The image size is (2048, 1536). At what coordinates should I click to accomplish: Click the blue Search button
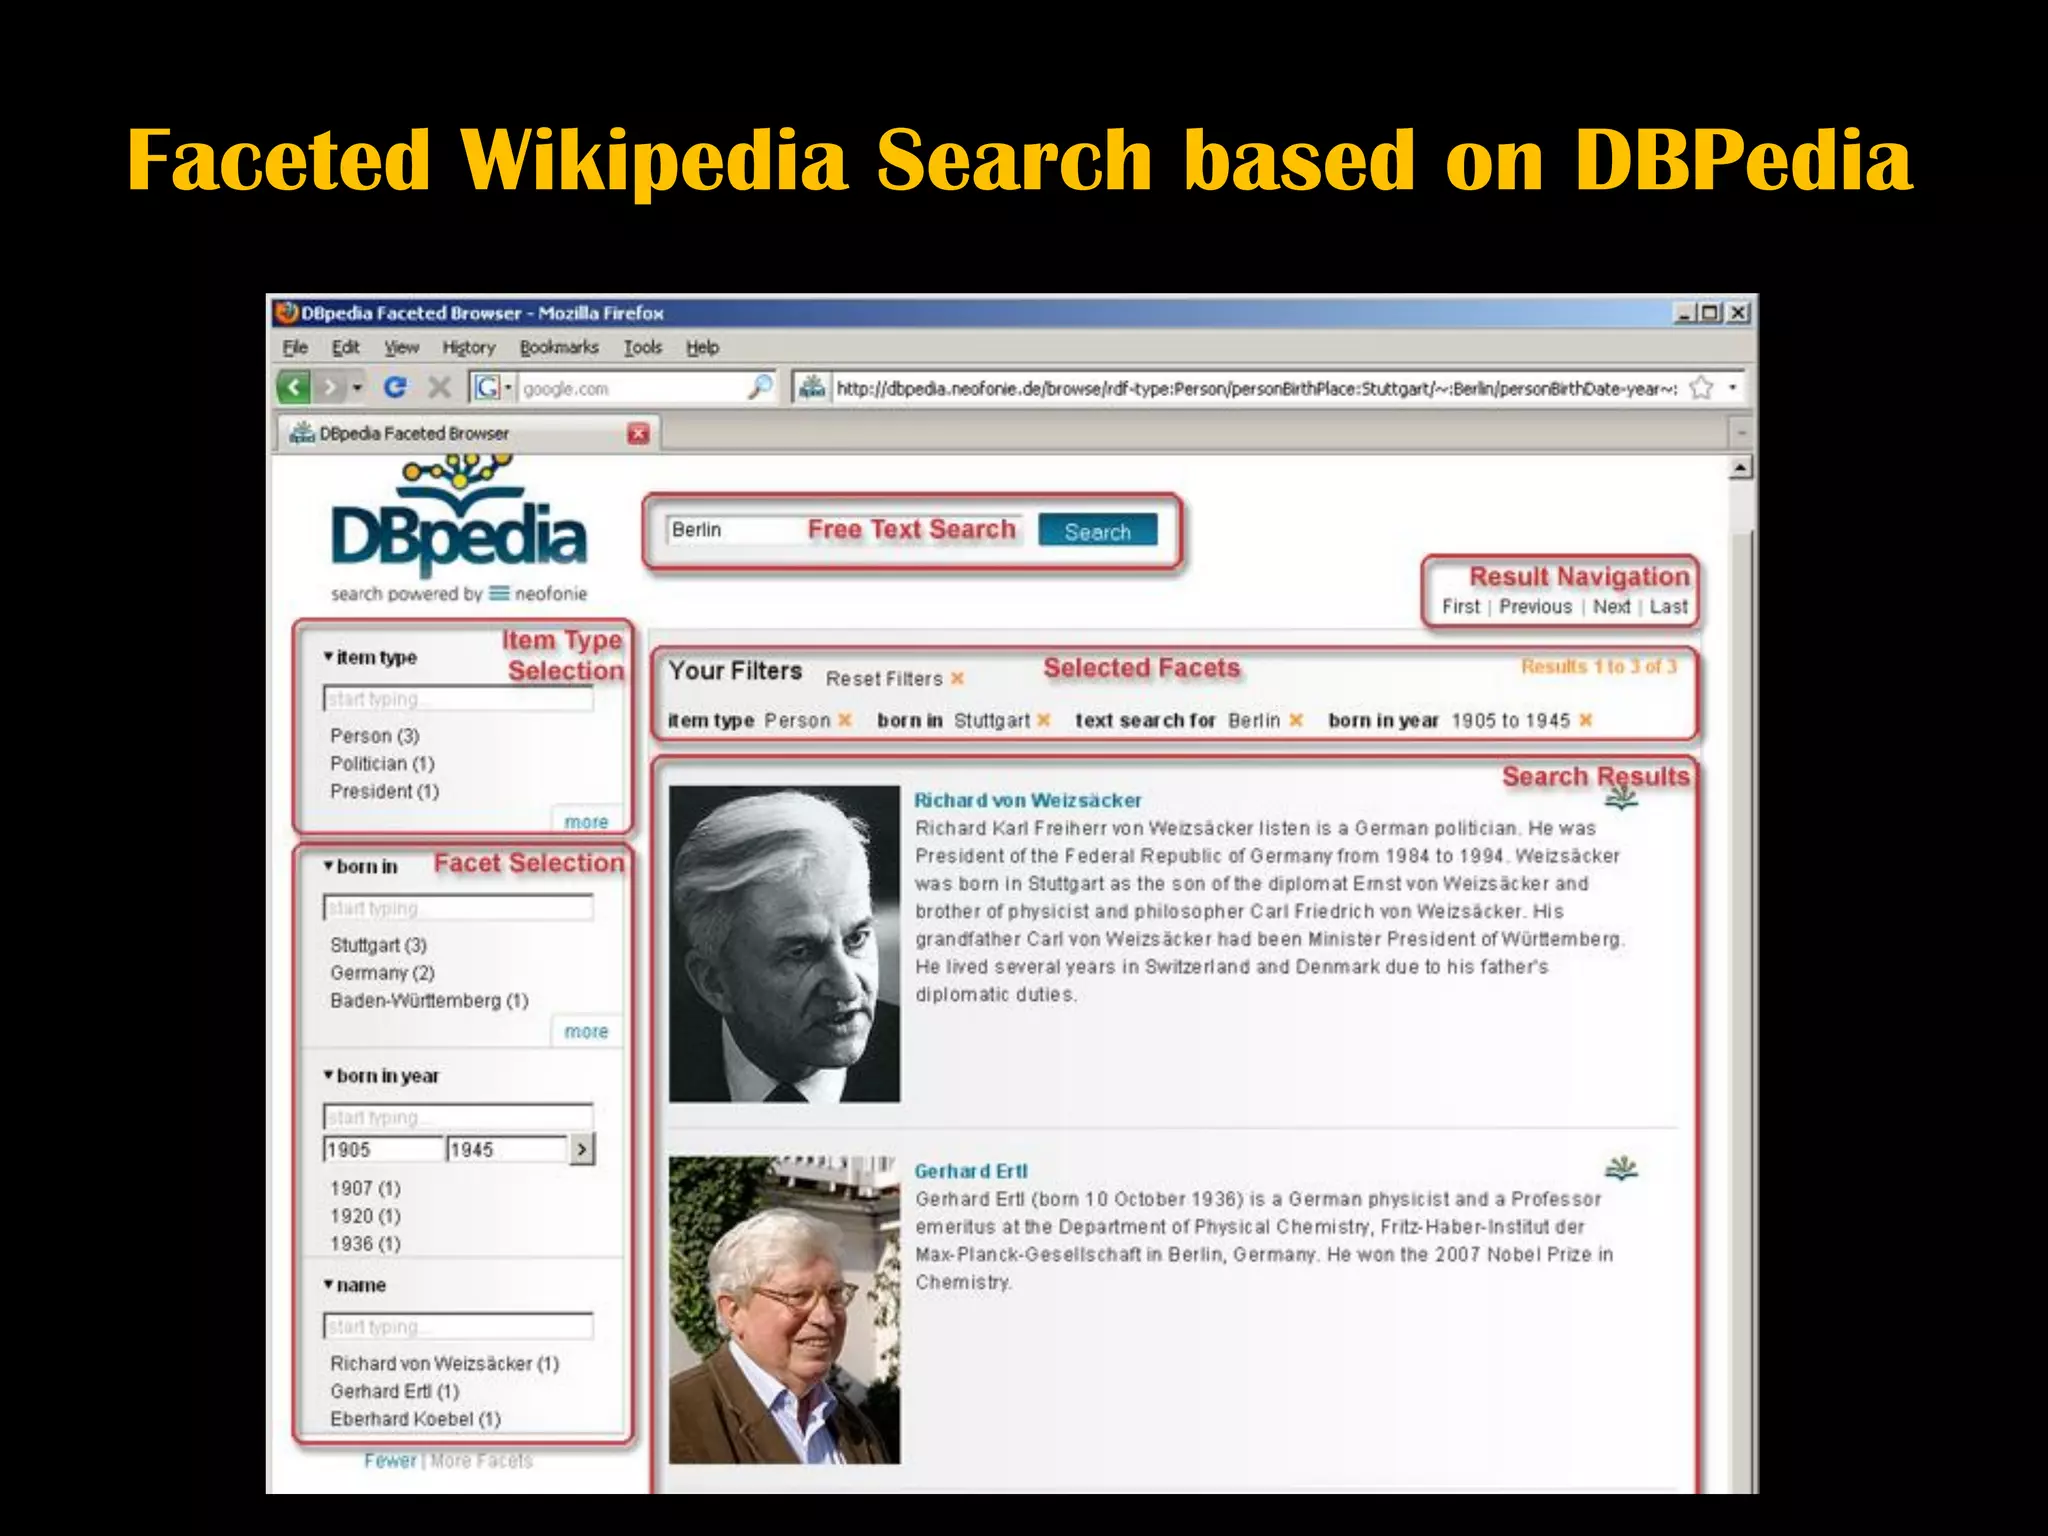(1097, 531)
